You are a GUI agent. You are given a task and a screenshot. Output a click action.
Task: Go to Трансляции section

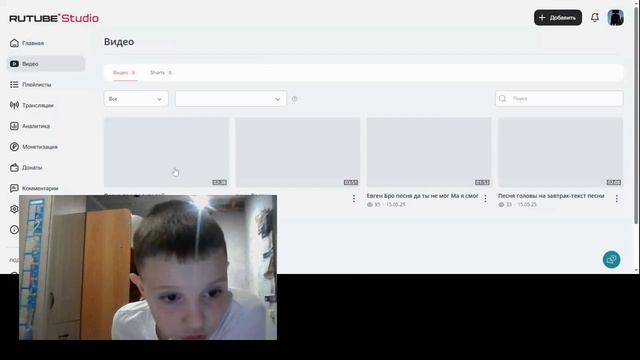[32, 105]
